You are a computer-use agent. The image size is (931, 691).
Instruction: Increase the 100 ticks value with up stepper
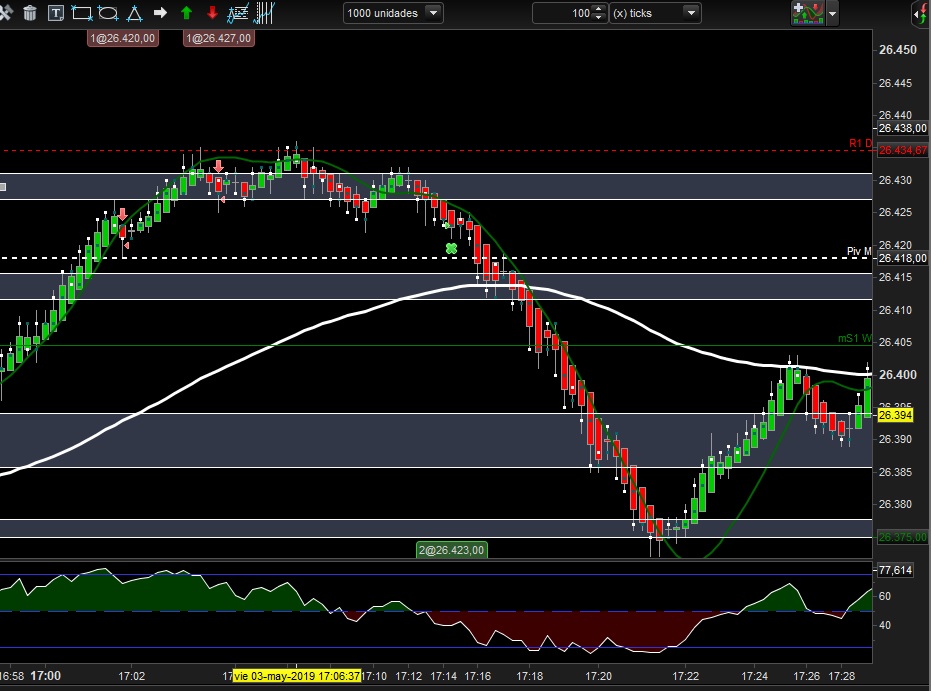pos(598,8)
